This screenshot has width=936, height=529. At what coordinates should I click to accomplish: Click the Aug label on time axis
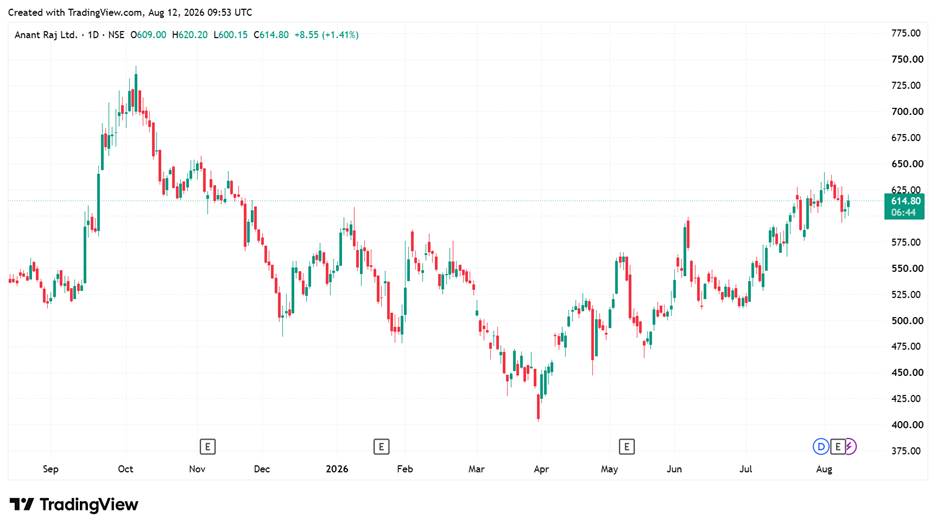[824, 469]
